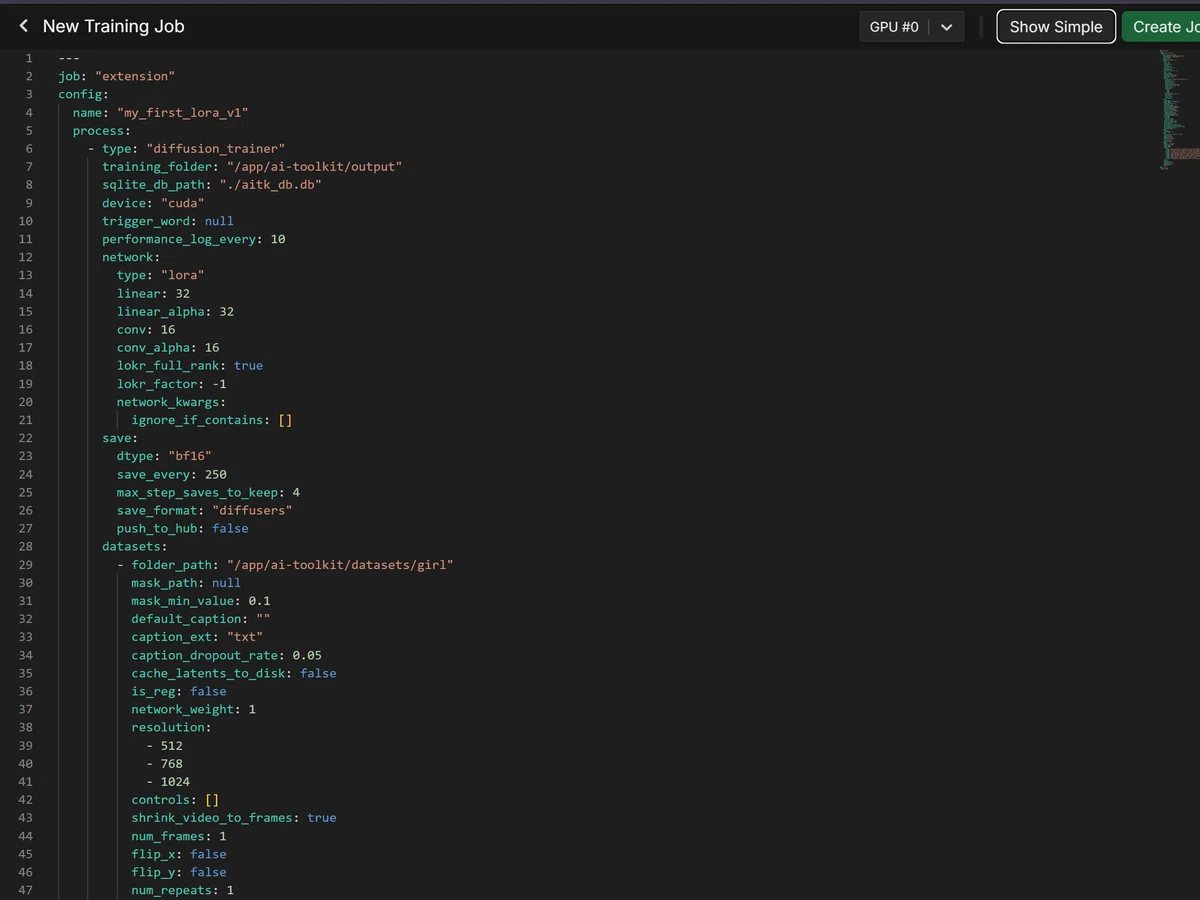Click the network_weight: 1 line
The width and height of the screenshot is (1200, 900).
tap(193, 709)
